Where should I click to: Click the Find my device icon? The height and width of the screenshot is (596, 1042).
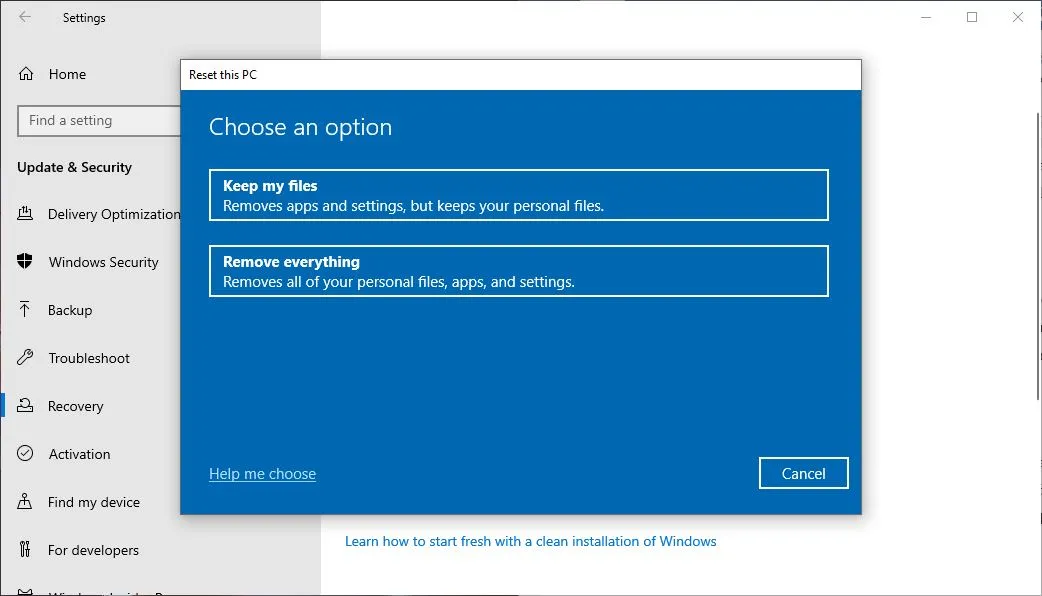click(x=28, y=502)
